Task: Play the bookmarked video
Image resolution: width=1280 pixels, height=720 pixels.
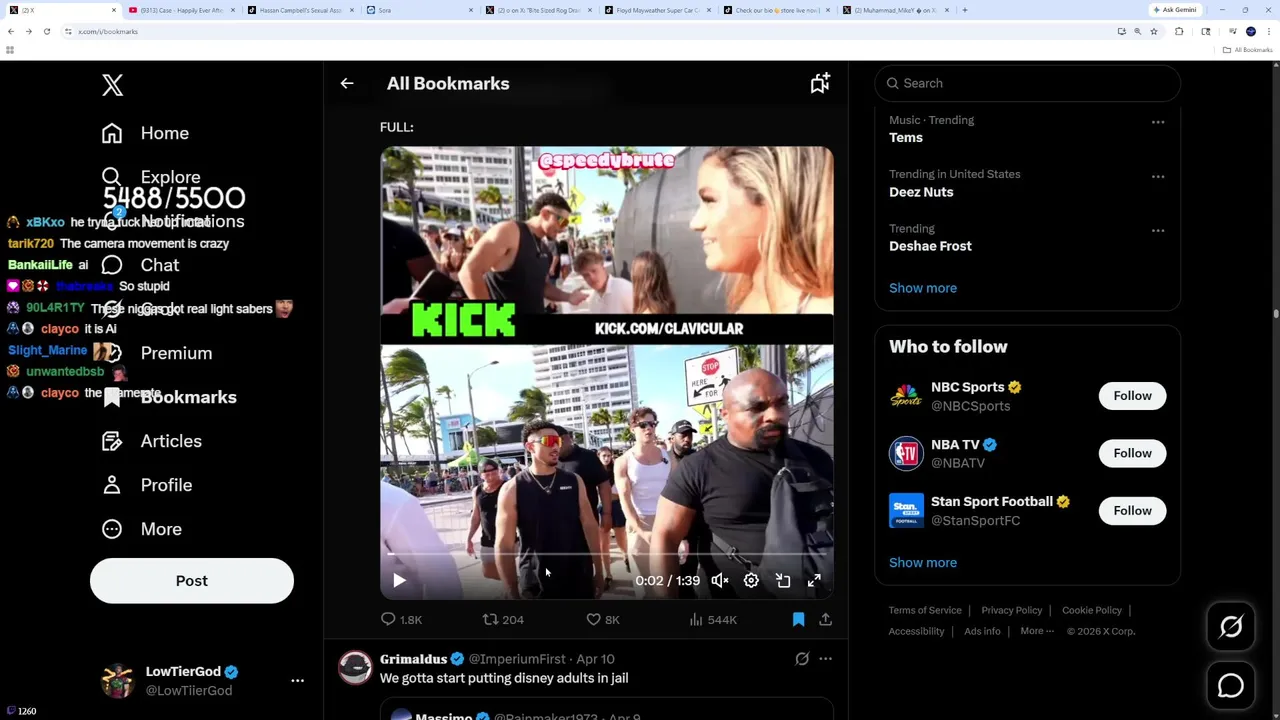Action: (399, 581)
